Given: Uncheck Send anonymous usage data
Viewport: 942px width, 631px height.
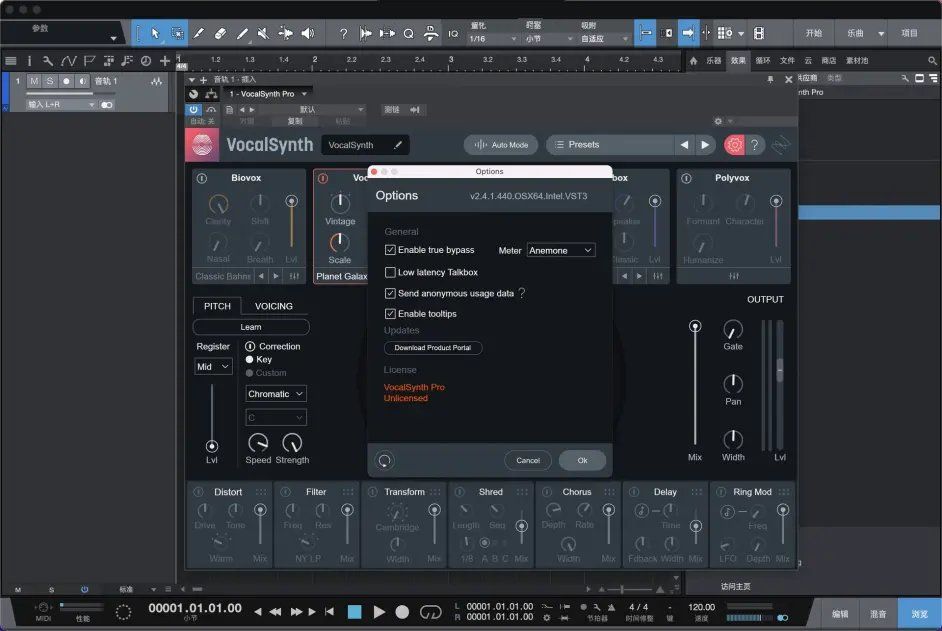Looking at the screenshot, I should pos(390,293).
